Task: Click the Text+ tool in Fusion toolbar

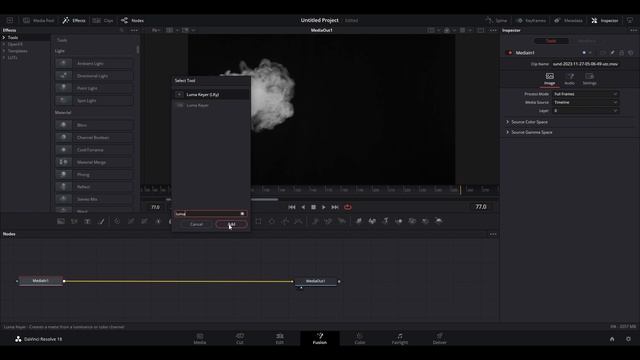Action: [87, 221]
